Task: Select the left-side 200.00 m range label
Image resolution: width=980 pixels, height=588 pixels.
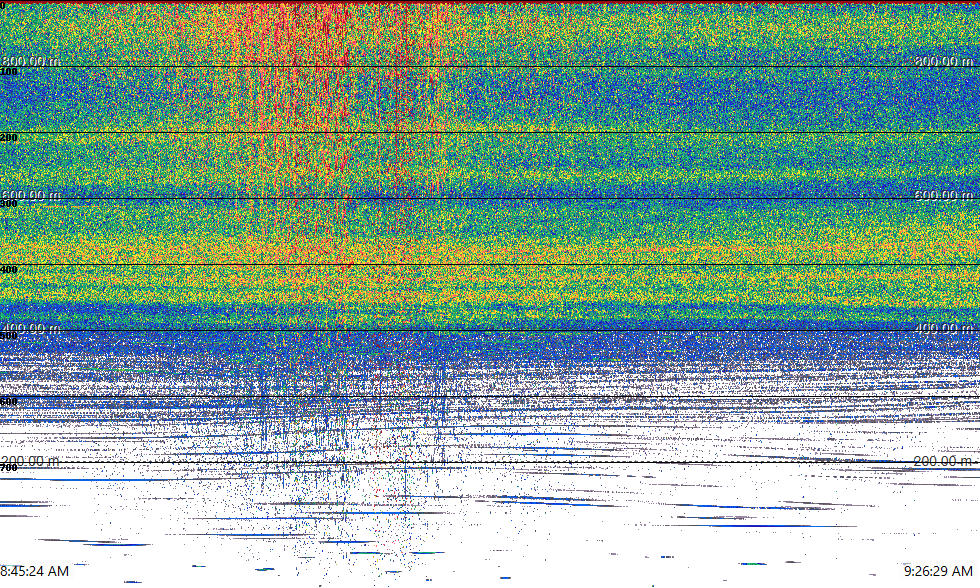Action: point(30,461)
